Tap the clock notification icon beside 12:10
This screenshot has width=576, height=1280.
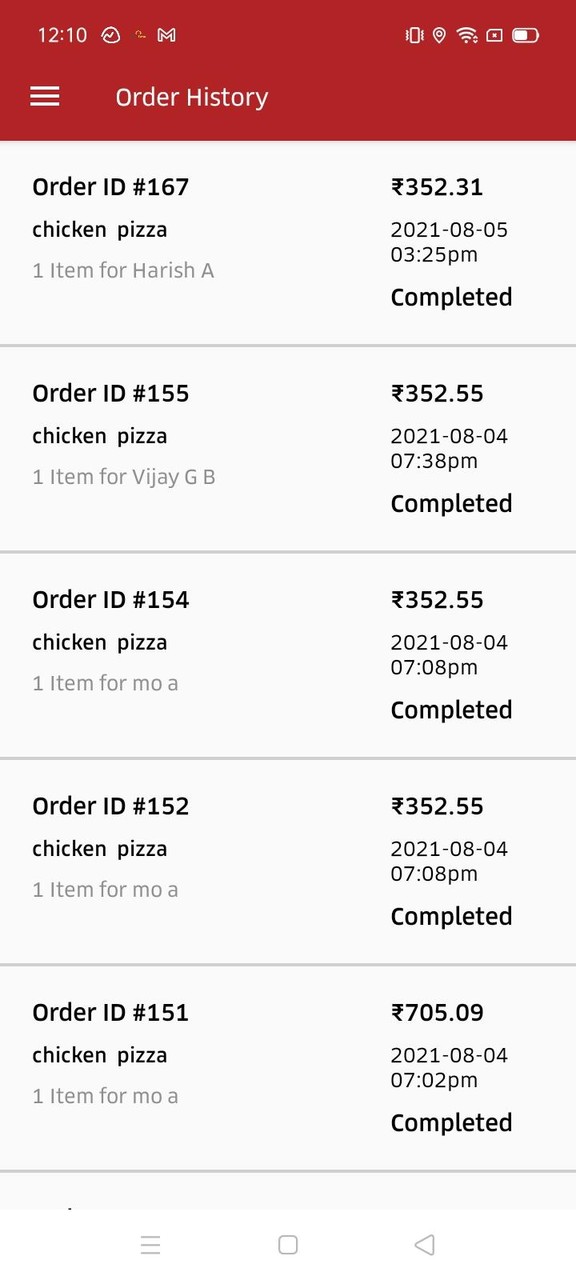[x=108, y=35]
